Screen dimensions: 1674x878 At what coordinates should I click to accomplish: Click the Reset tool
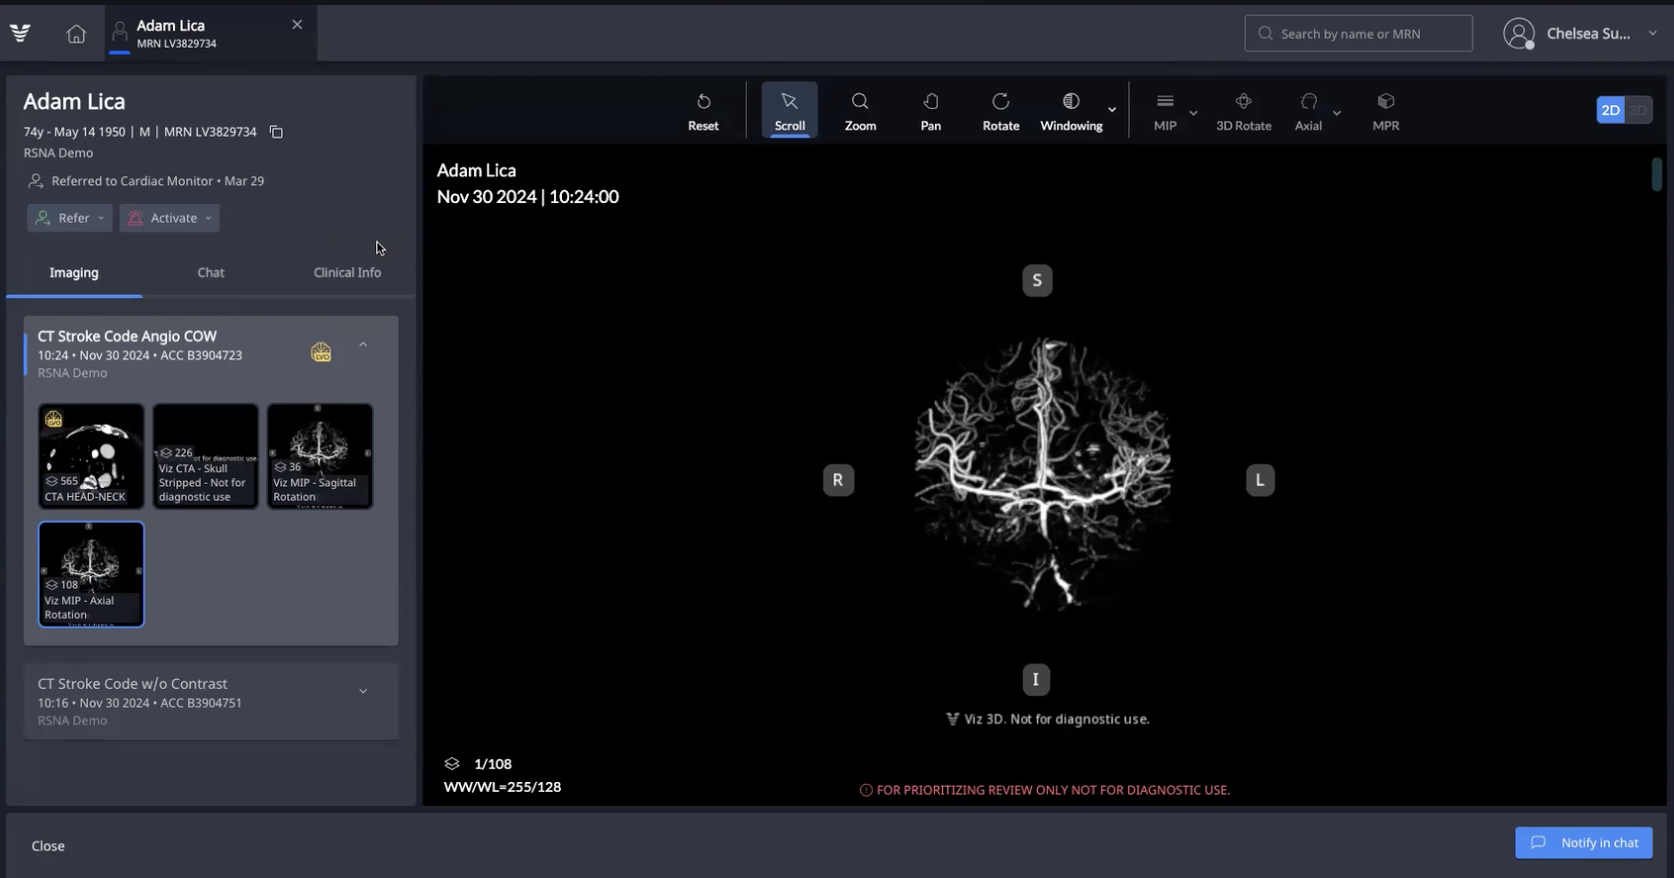coord(703,111)
